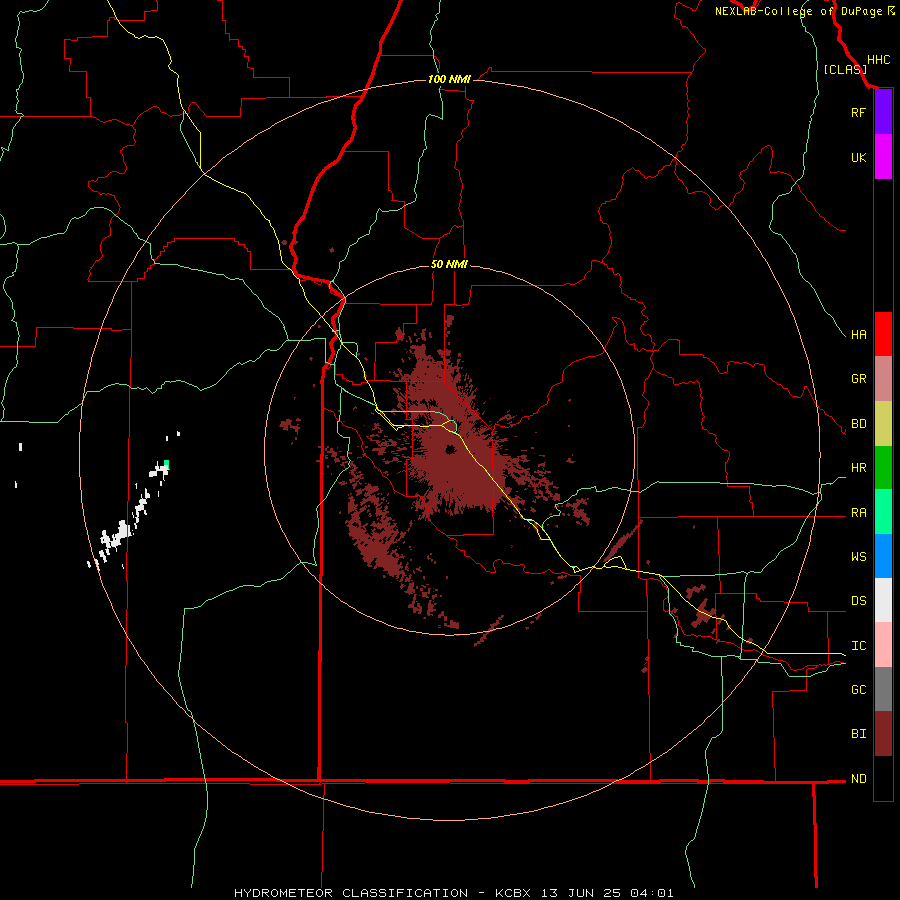
Task: Select the light pink IC swatch
Action: (883, 646)
